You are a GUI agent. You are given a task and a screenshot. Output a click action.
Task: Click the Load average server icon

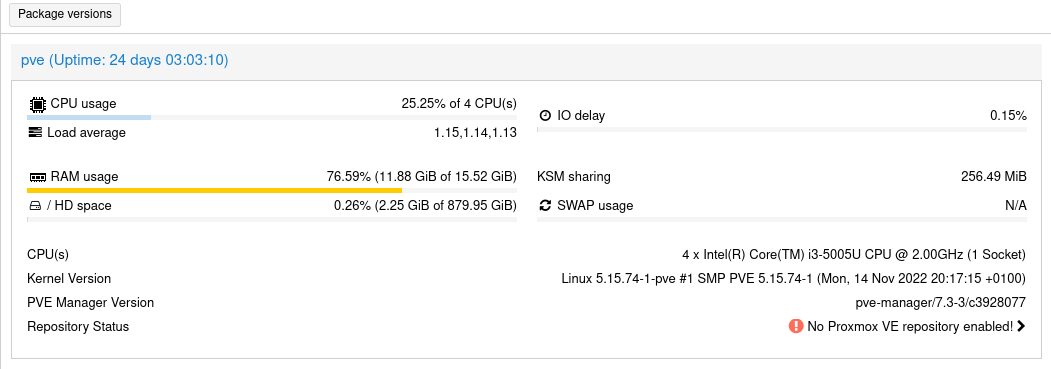click(35, 133)
